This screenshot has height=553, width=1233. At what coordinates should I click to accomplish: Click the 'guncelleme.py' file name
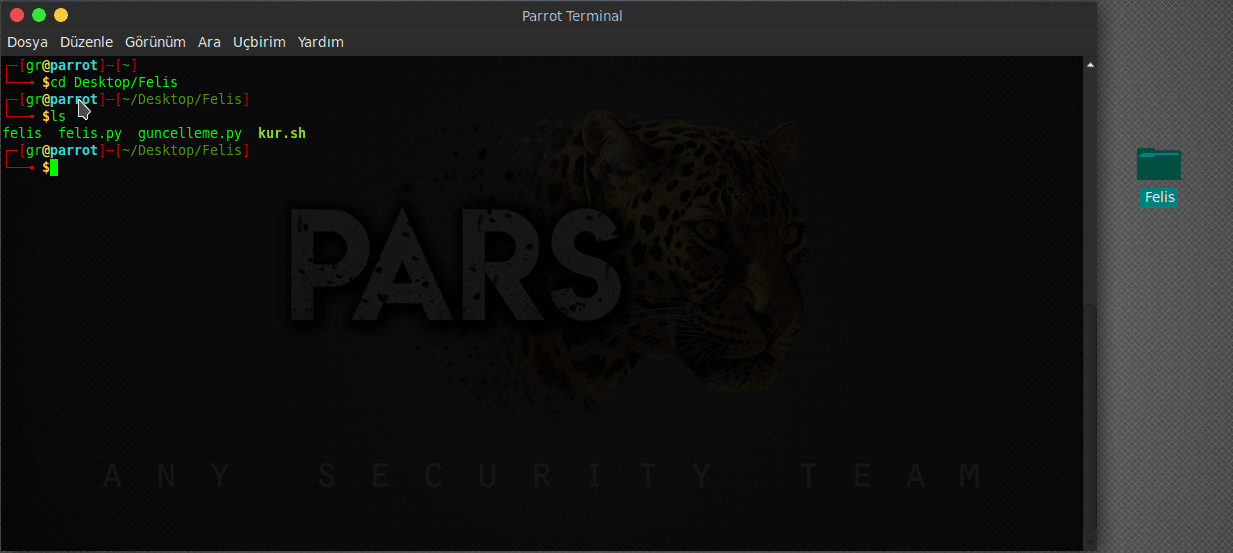tap(190, 133)
